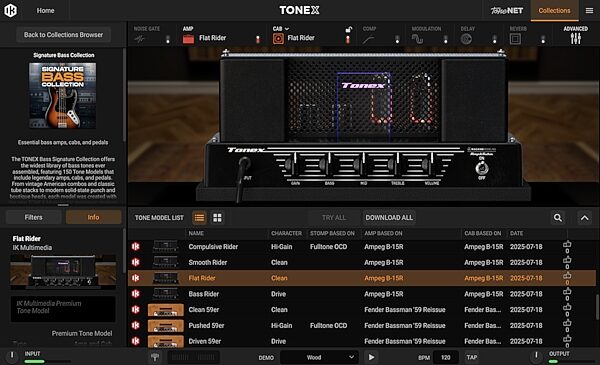This screenshot has height=365, width=600.
Task: Toggle the Amp power switch
Action: 258,39
